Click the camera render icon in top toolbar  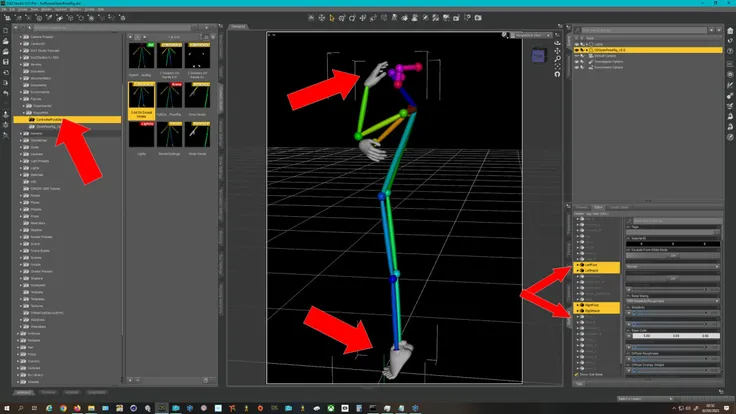pos(478,18)
